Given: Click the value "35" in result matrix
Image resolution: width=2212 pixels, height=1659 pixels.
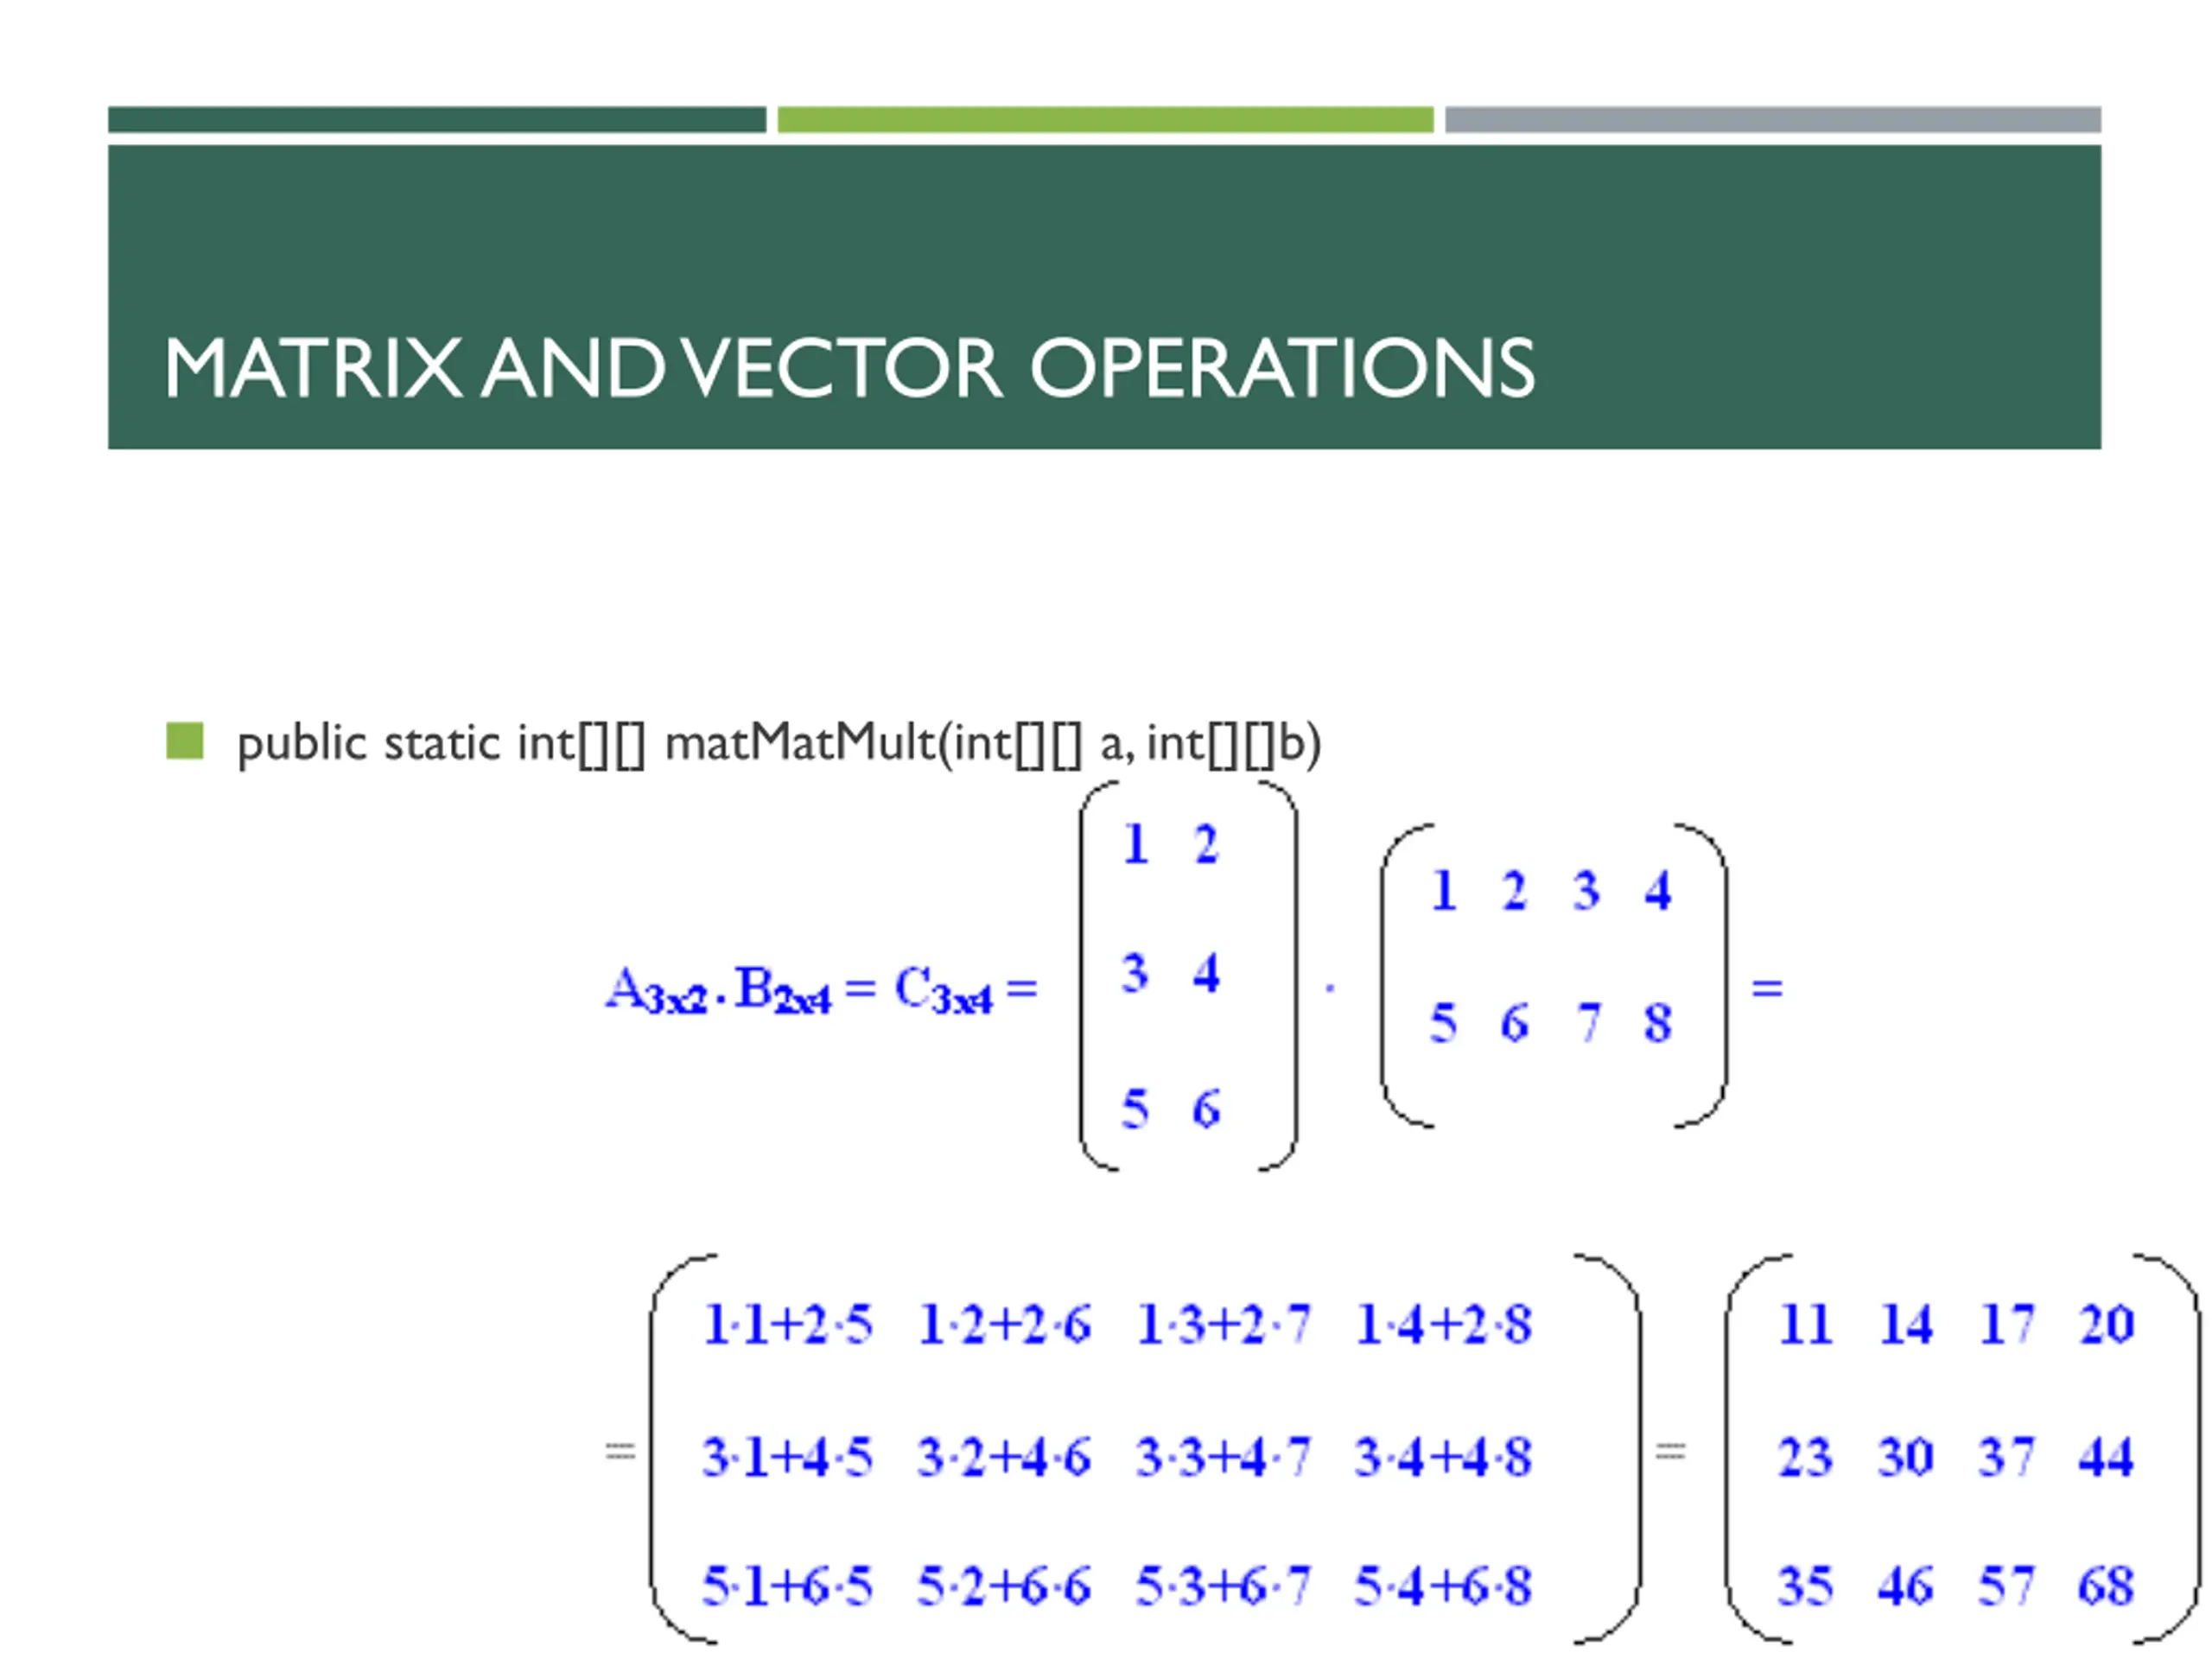Looking at the screenshot, I should (x=1806, y=1586).
